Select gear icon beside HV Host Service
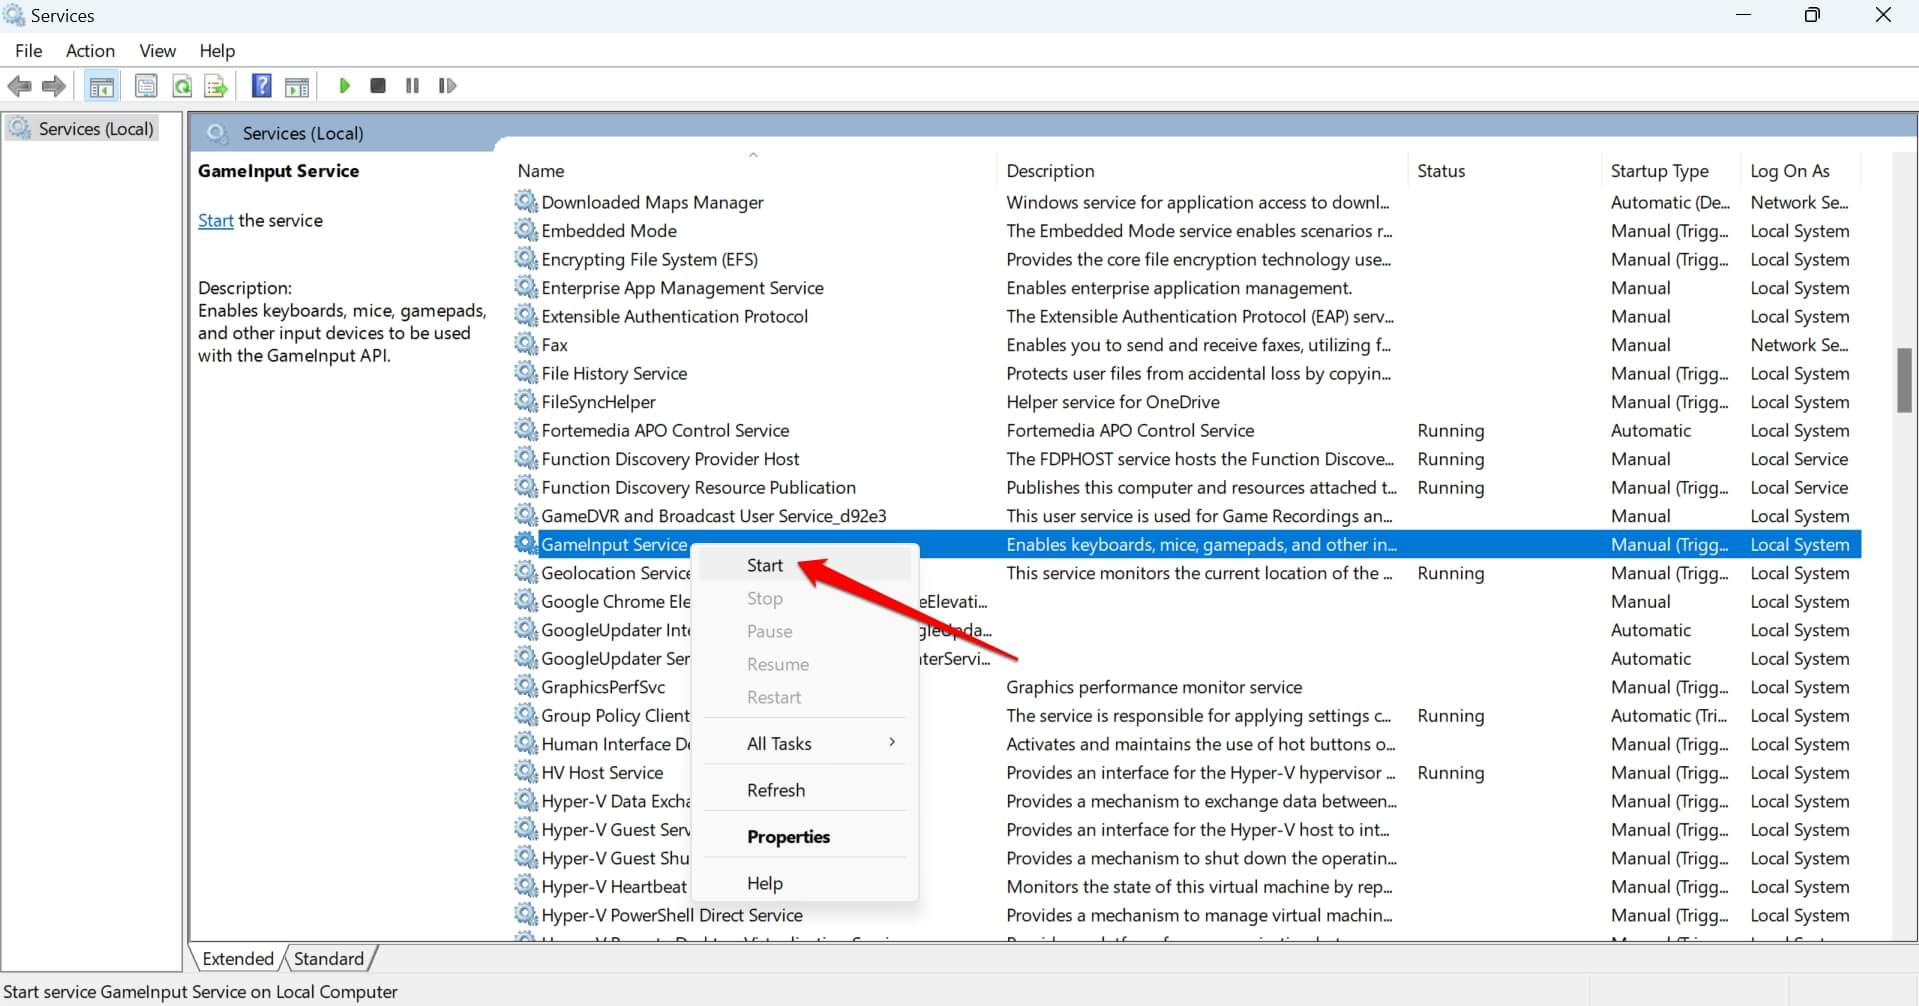This screenshot has height=1006, width=1919. pos(526,772)
